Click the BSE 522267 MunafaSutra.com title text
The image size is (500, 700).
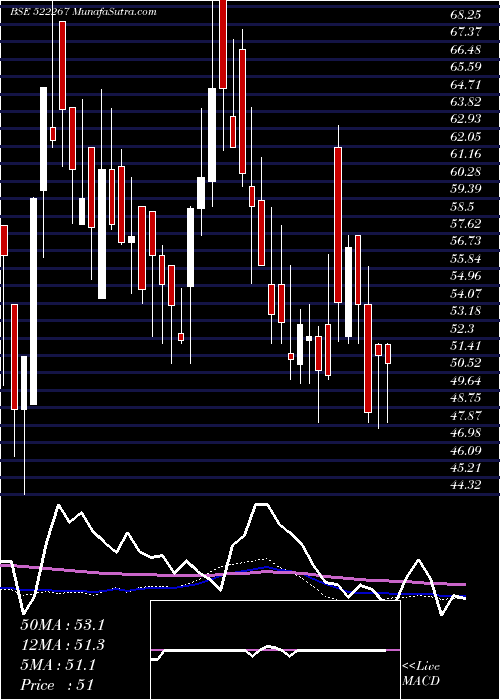click(83, 12)
